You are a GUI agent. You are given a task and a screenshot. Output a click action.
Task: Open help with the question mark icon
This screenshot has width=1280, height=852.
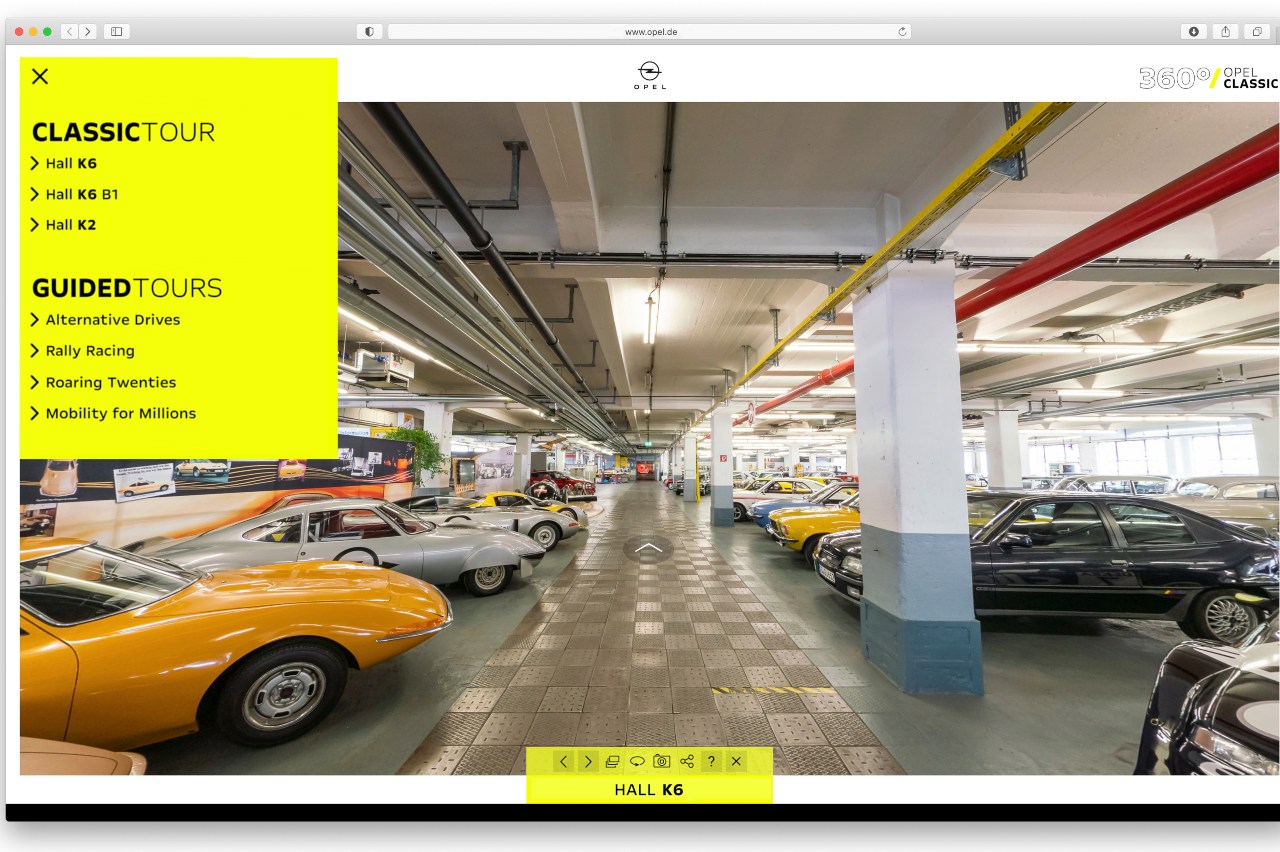click(x=711, y=762)
